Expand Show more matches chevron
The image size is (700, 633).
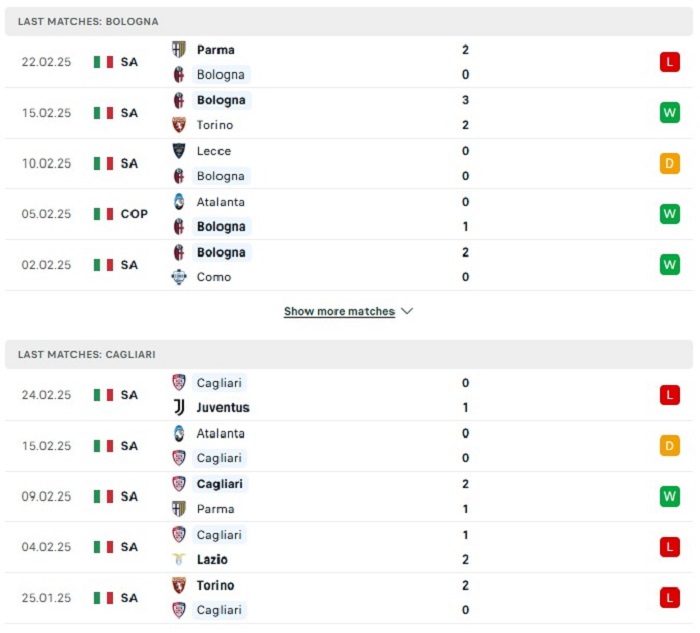[407, 311]
